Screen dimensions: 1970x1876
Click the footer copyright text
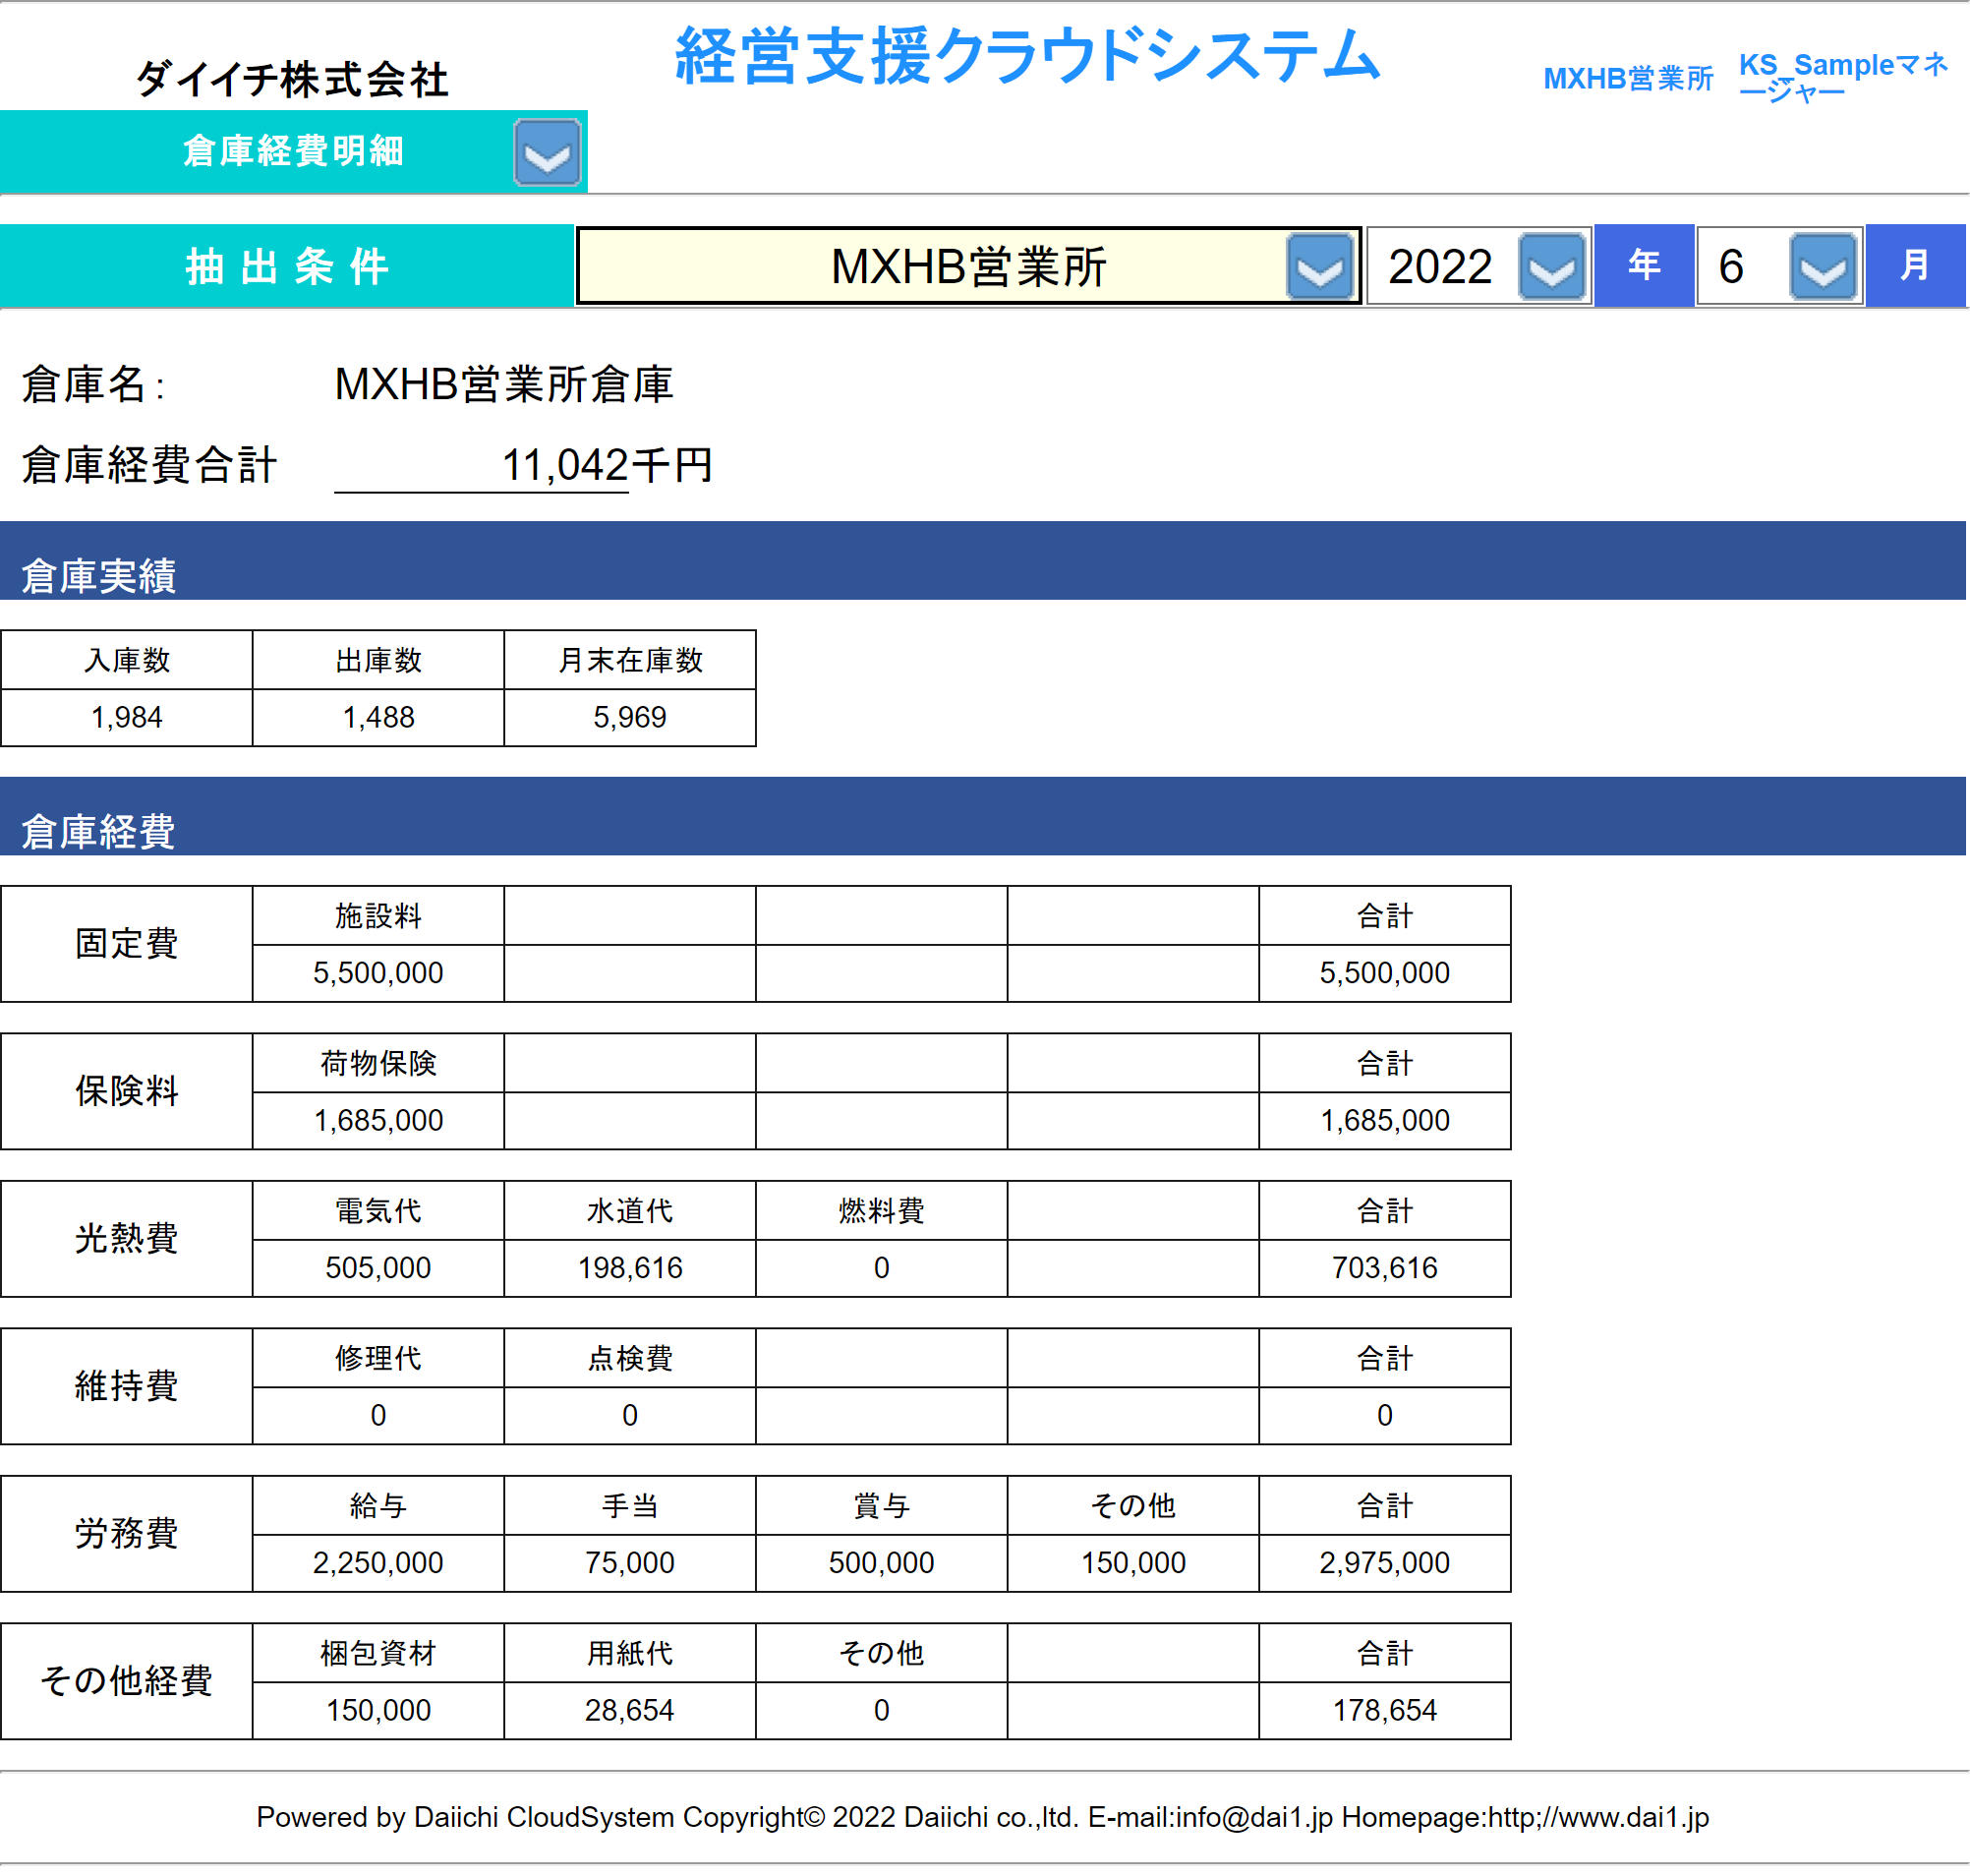[x=983, y=1817]
